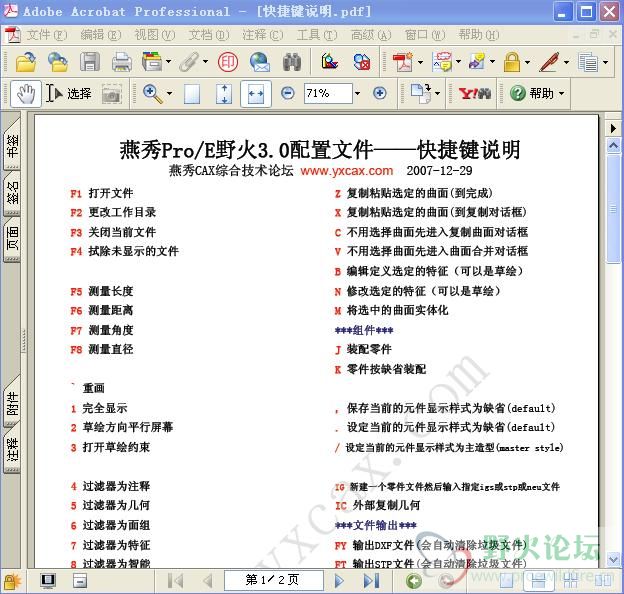Click the Acrobat document icon in menu bar
624x594 pixels.
(x=13, y=35)
